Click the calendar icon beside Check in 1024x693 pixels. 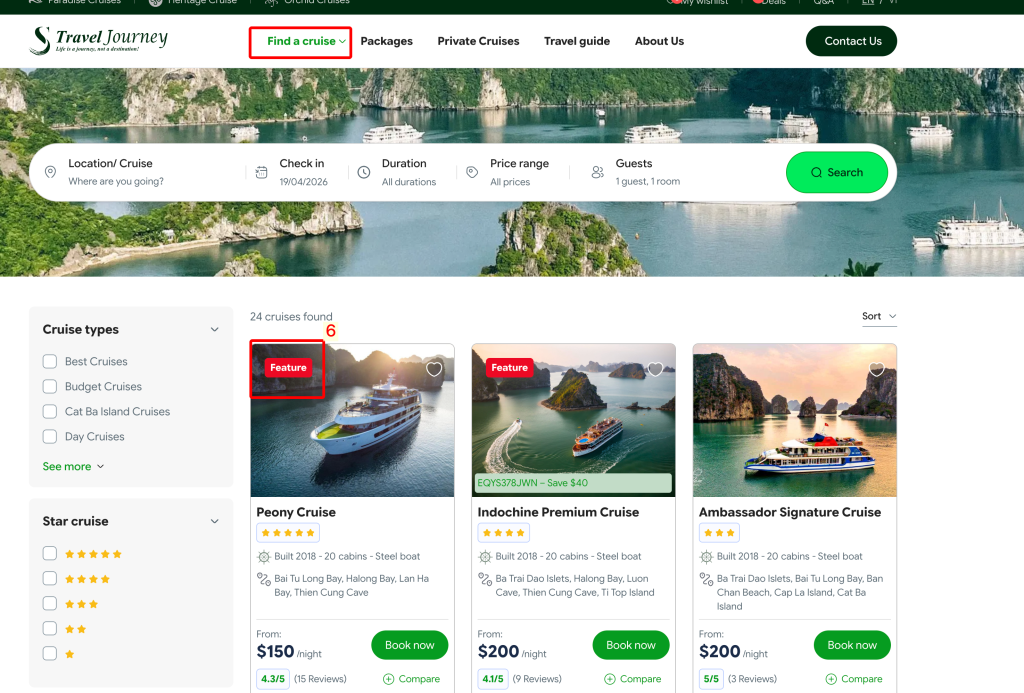[x=261, y=172]
